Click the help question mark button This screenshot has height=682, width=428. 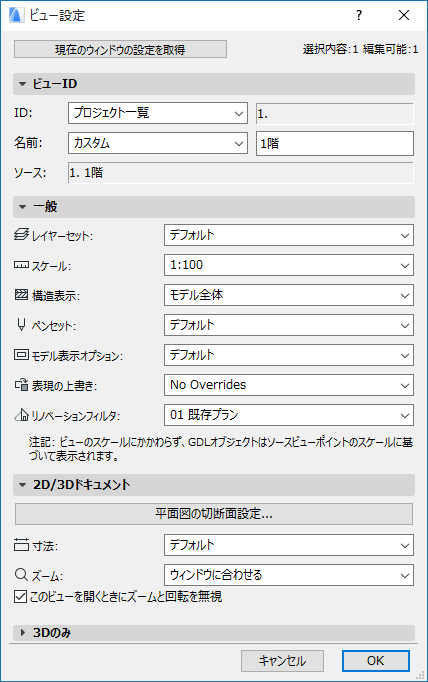pyautogui.click(x=358, y=15)
